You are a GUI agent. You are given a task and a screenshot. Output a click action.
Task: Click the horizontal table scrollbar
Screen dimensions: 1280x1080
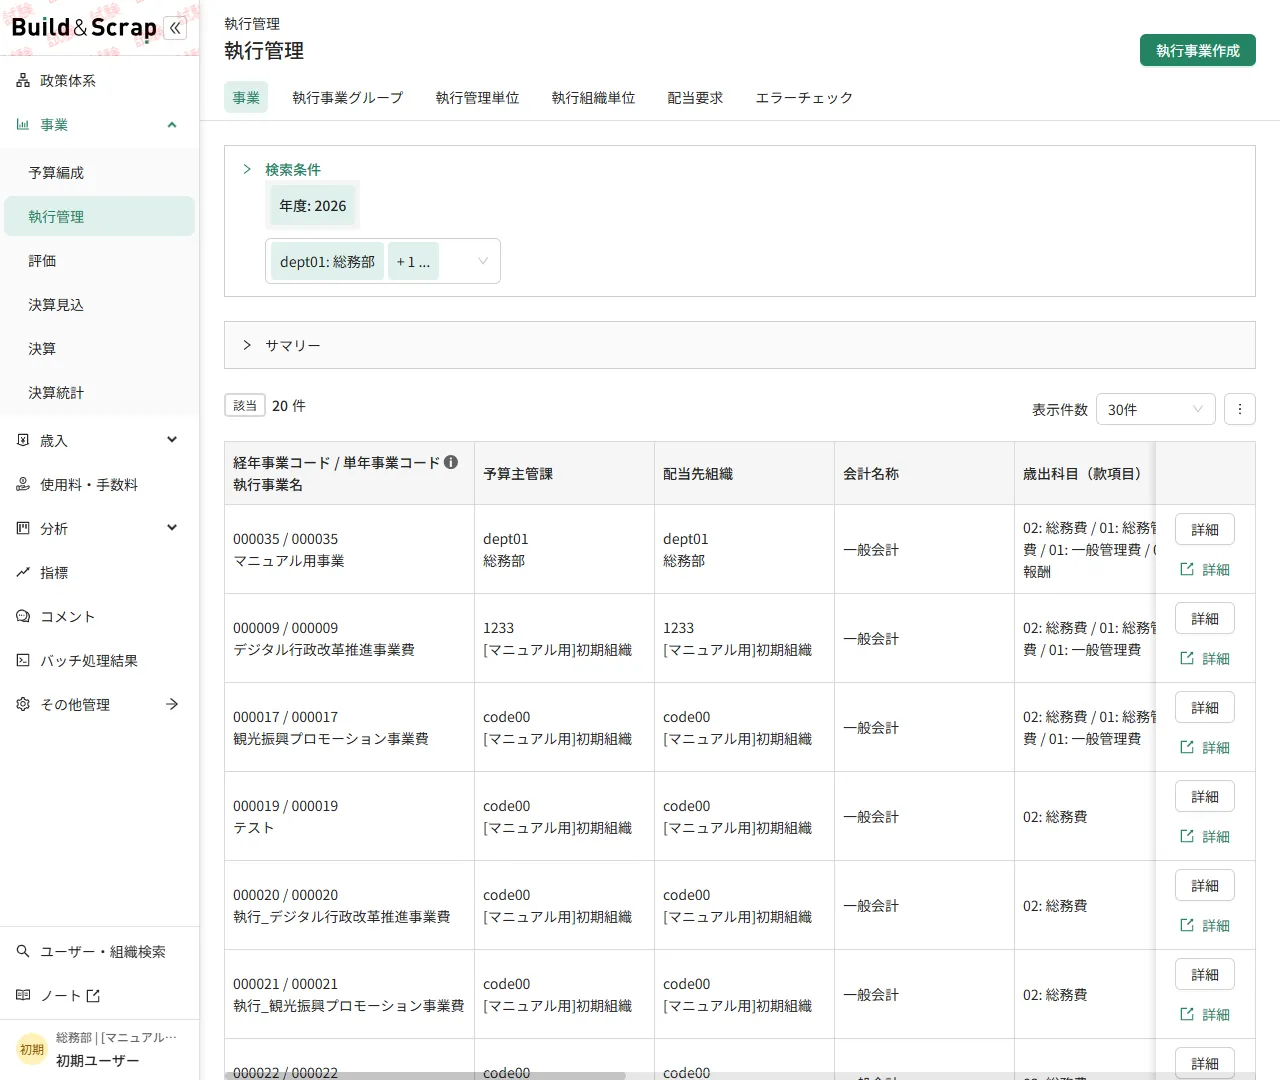click(x=425, y=1076)
